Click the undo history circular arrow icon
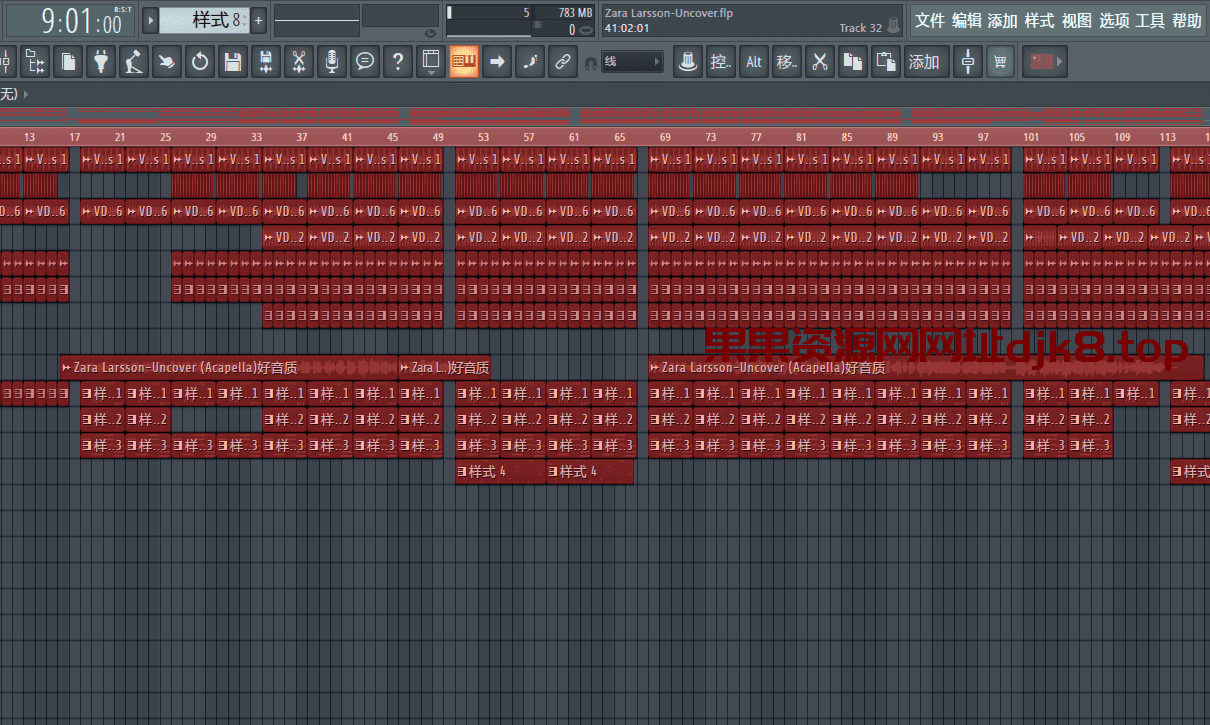The height and width of the screenshot is (725, 1210). pos(199,62)
